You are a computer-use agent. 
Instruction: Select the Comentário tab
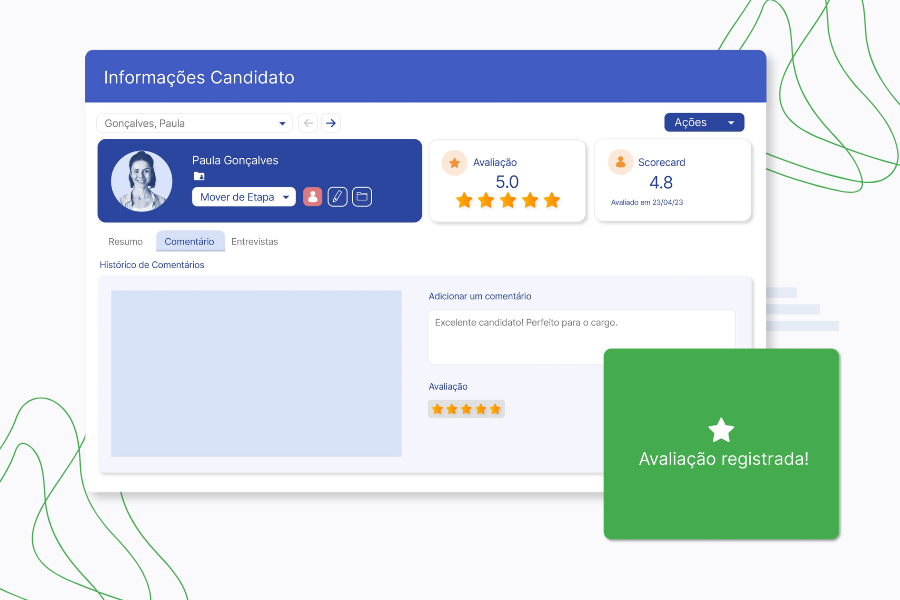[190, 242]
